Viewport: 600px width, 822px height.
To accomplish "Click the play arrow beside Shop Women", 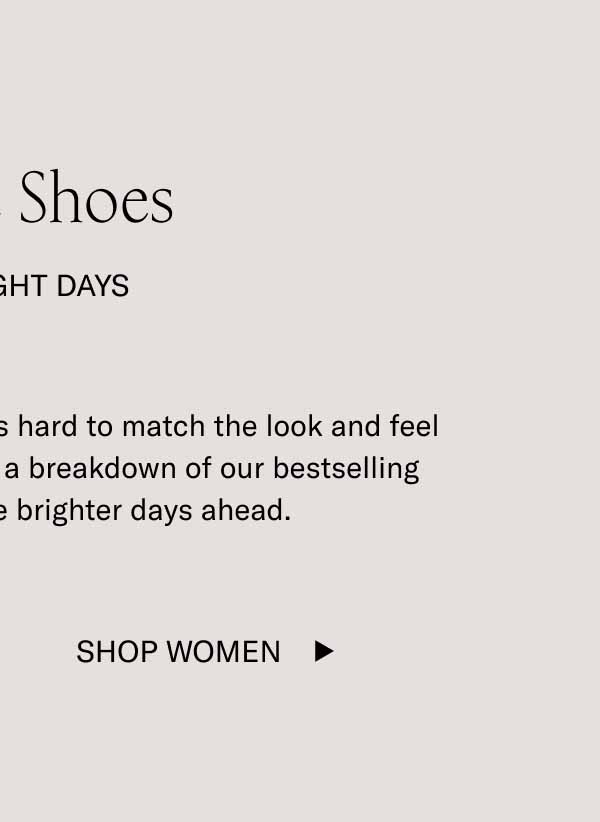I will [324, 652].
